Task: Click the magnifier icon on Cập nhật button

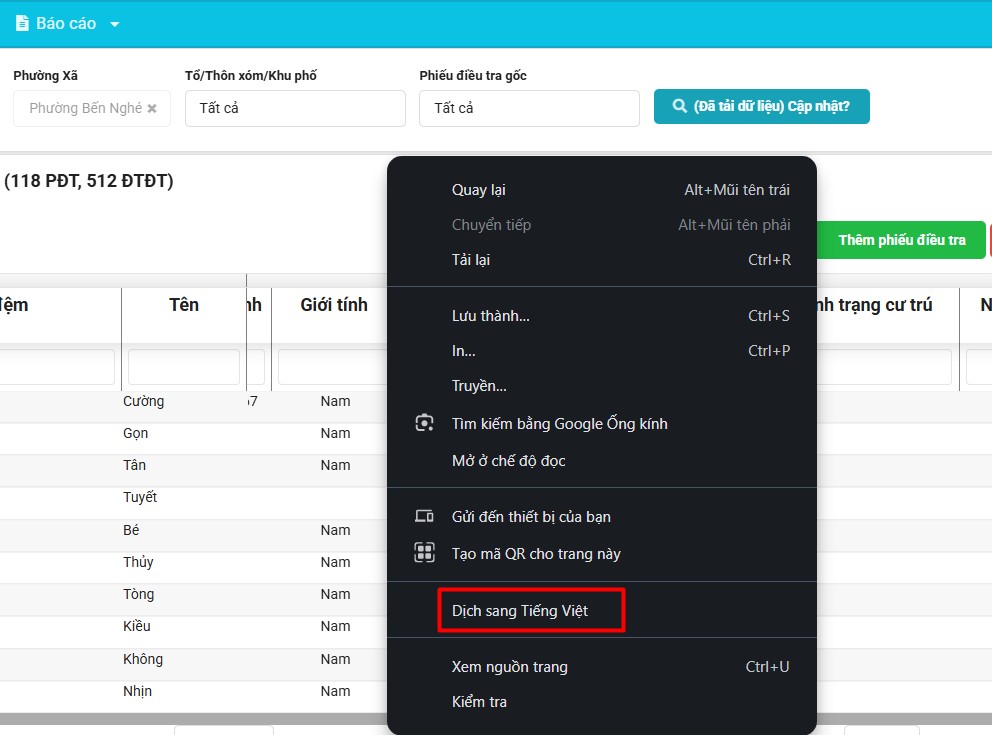Action: coord(679,106)
